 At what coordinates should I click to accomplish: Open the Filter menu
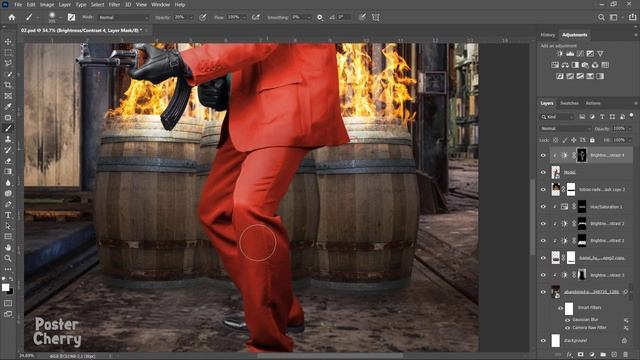coord(114,4)
